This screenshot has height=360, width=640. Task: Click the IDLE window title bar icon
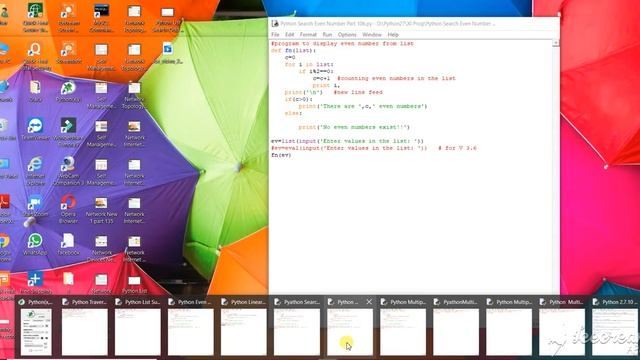coord(275,24)
